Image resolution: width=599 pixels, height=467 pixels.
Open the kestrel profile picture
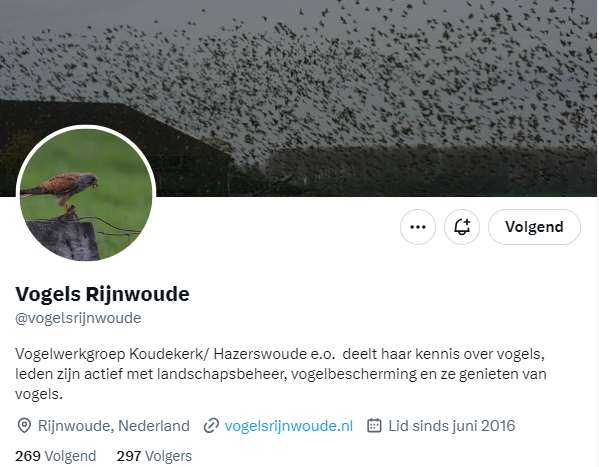86,195
